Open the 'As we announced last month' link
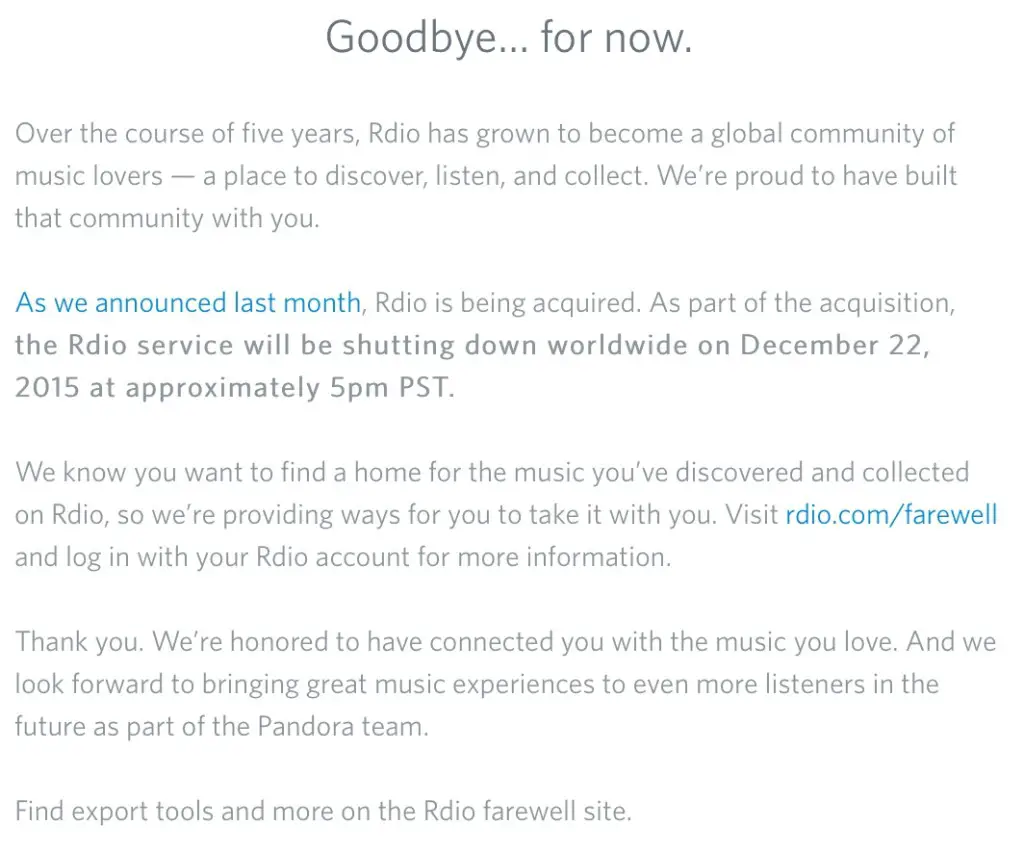Screen dimensions: 1024x853 pos(188,303)
